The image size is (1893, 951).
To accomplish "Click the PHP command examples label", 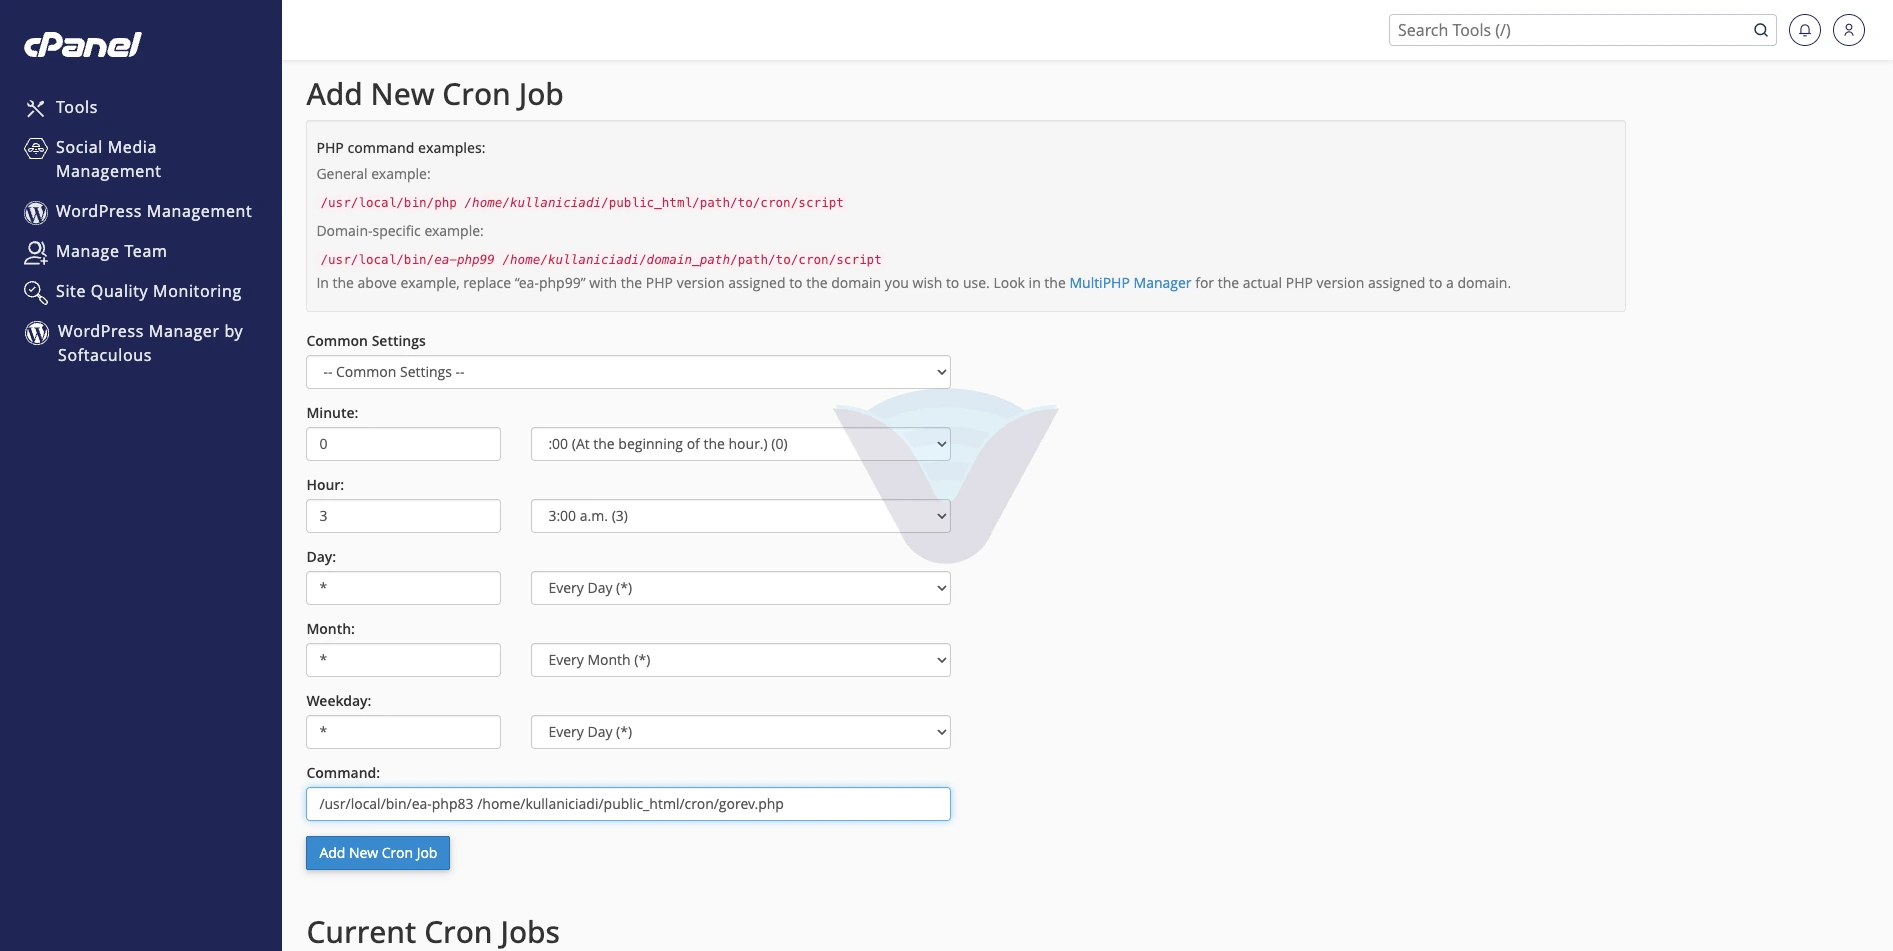I will tap(401, 148).
